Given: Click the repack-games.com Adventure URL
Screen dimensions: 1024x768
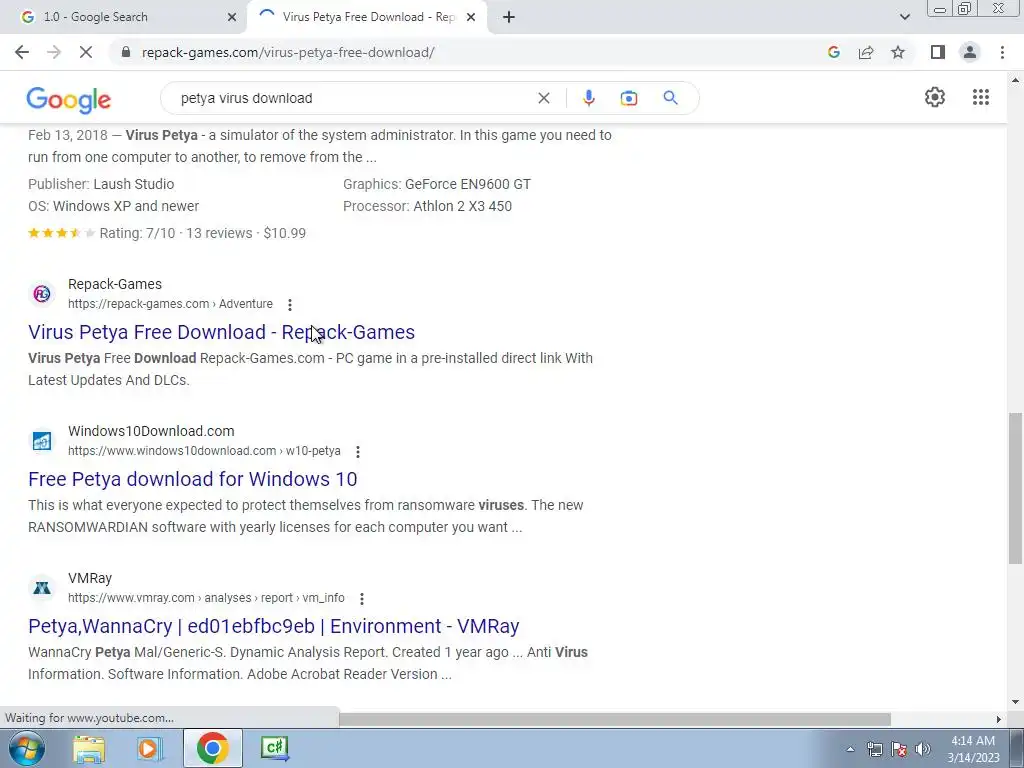Looking at the screenshot, I should (170, 304).
